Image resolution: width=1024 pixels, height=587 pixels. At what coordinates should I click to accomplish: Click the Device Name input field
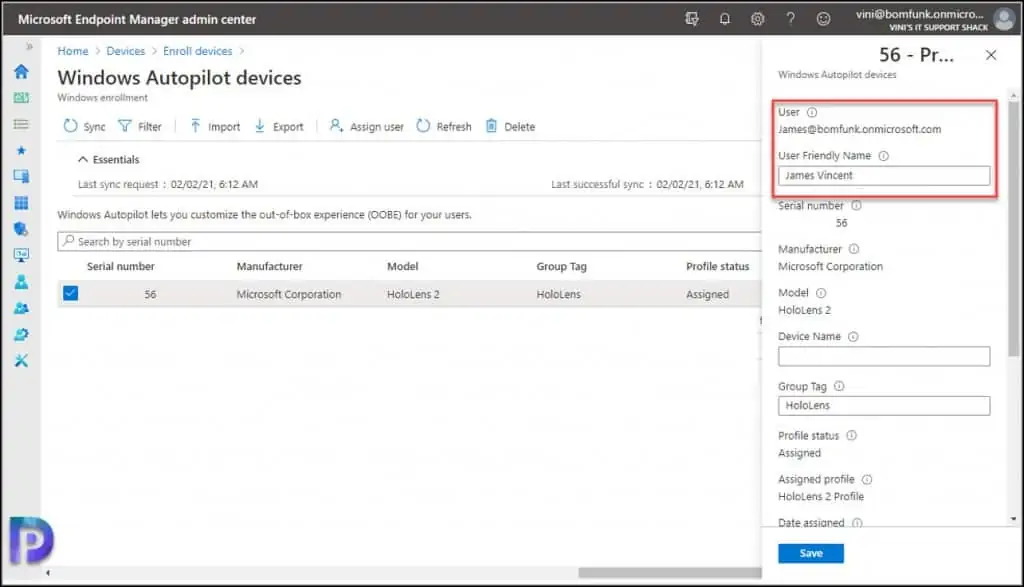coord(884,357)
